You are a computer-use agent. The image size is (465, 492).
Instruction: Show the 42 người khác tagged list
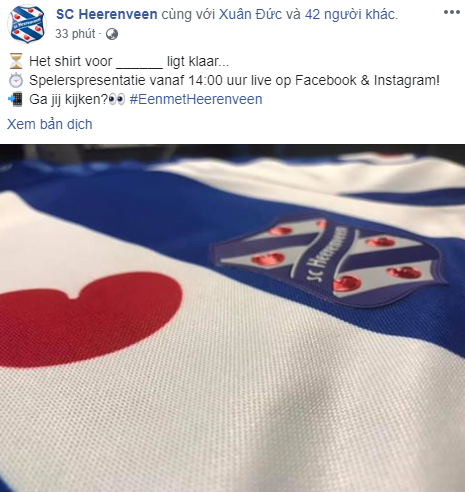[350, 14]
